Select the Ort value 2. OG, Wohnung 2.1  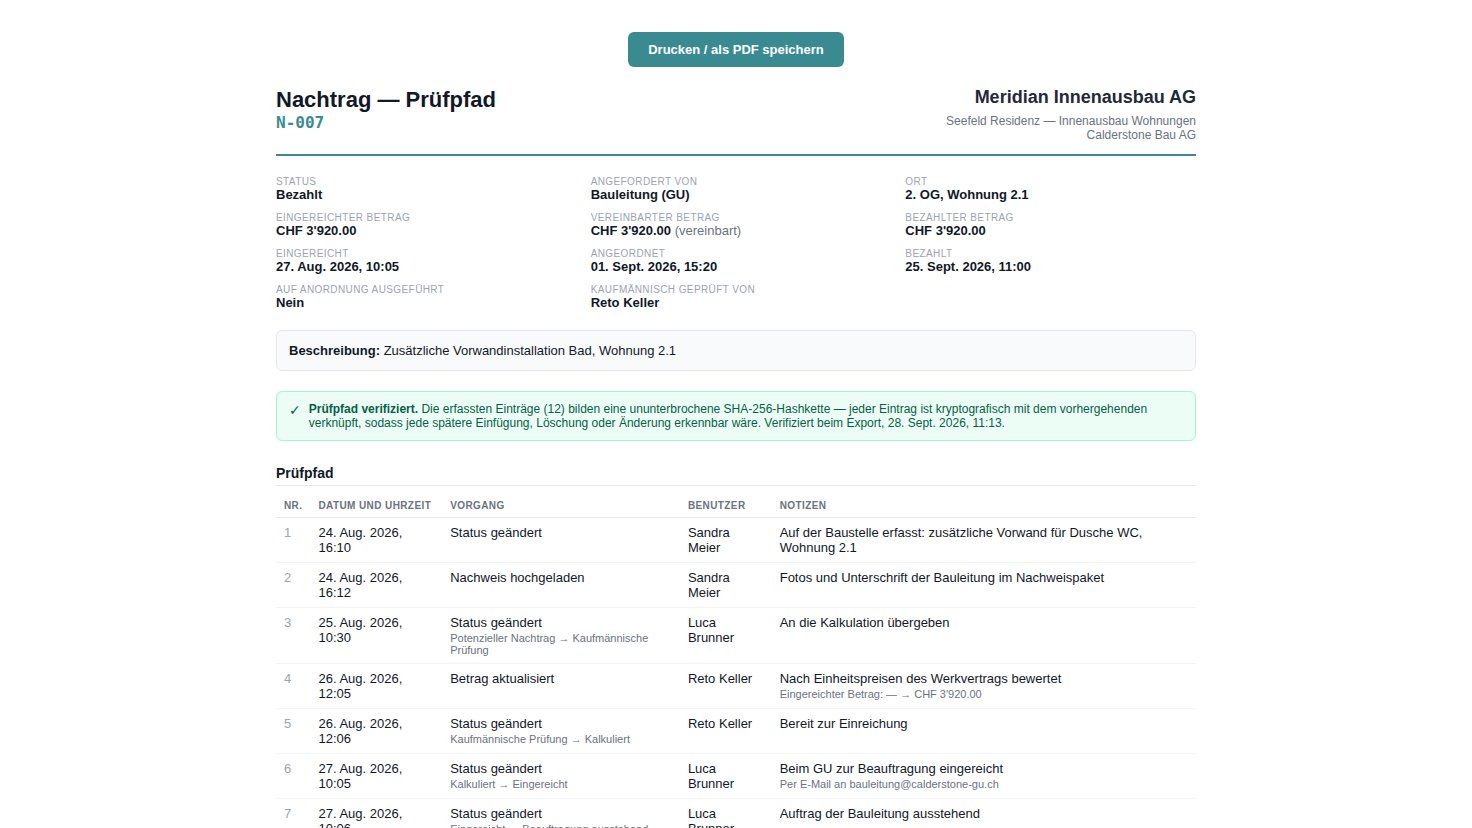tap(967, 195)
